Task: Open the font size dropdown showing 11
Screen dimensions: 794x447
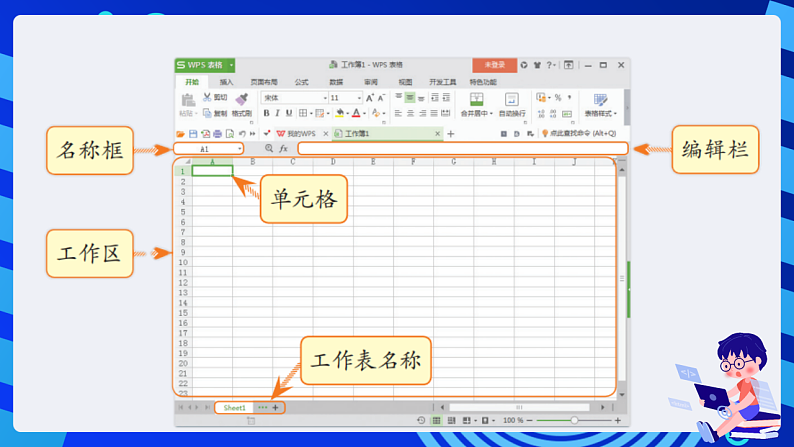Action: point(358,98)
